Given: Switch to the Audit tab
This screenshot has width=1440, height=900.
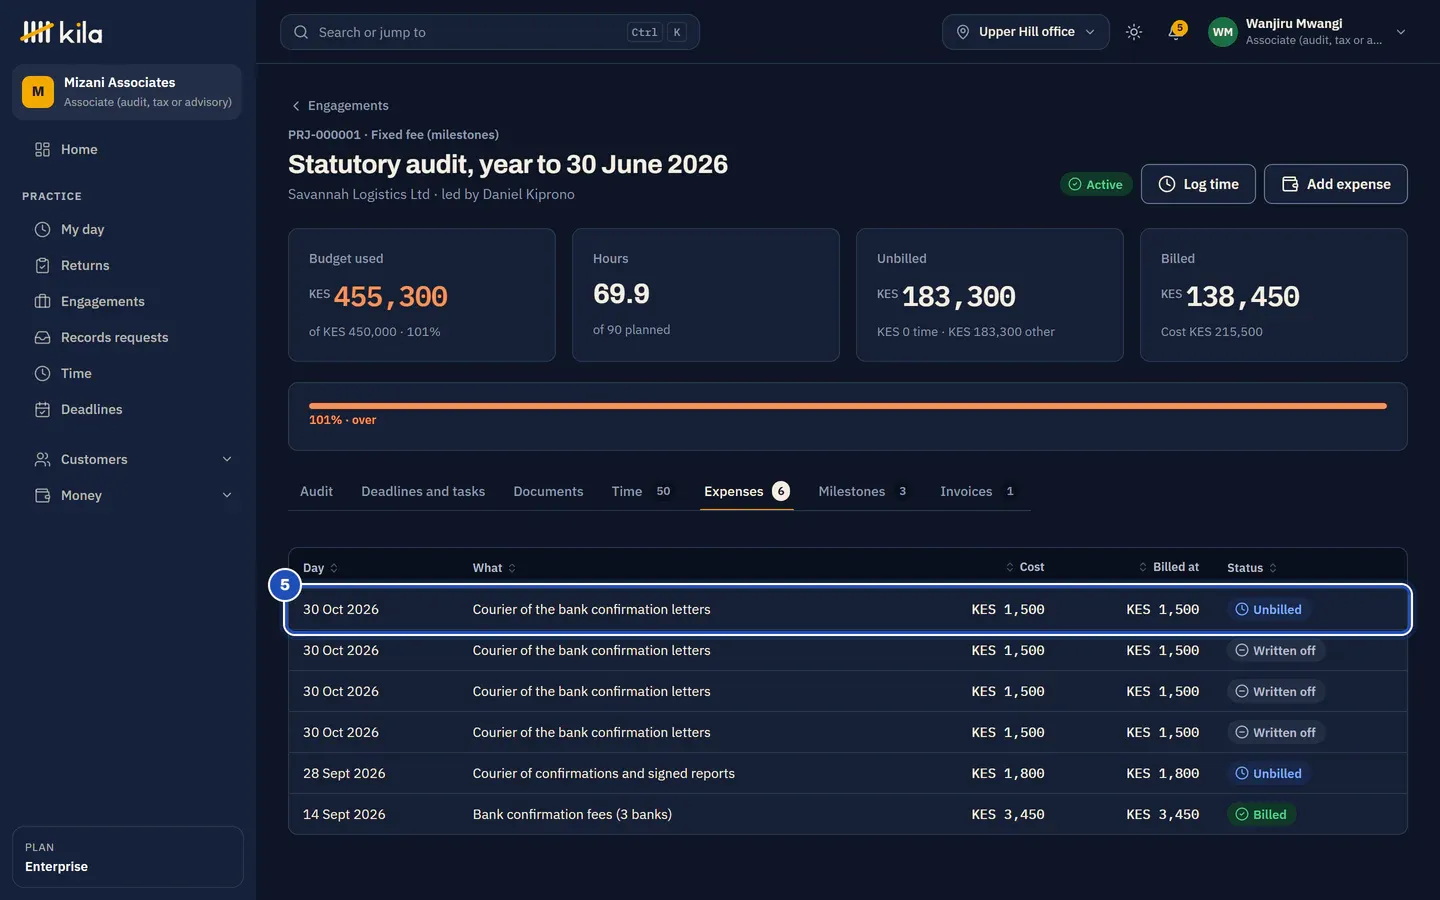Looking at the screenshot, I should click(316, 491).
